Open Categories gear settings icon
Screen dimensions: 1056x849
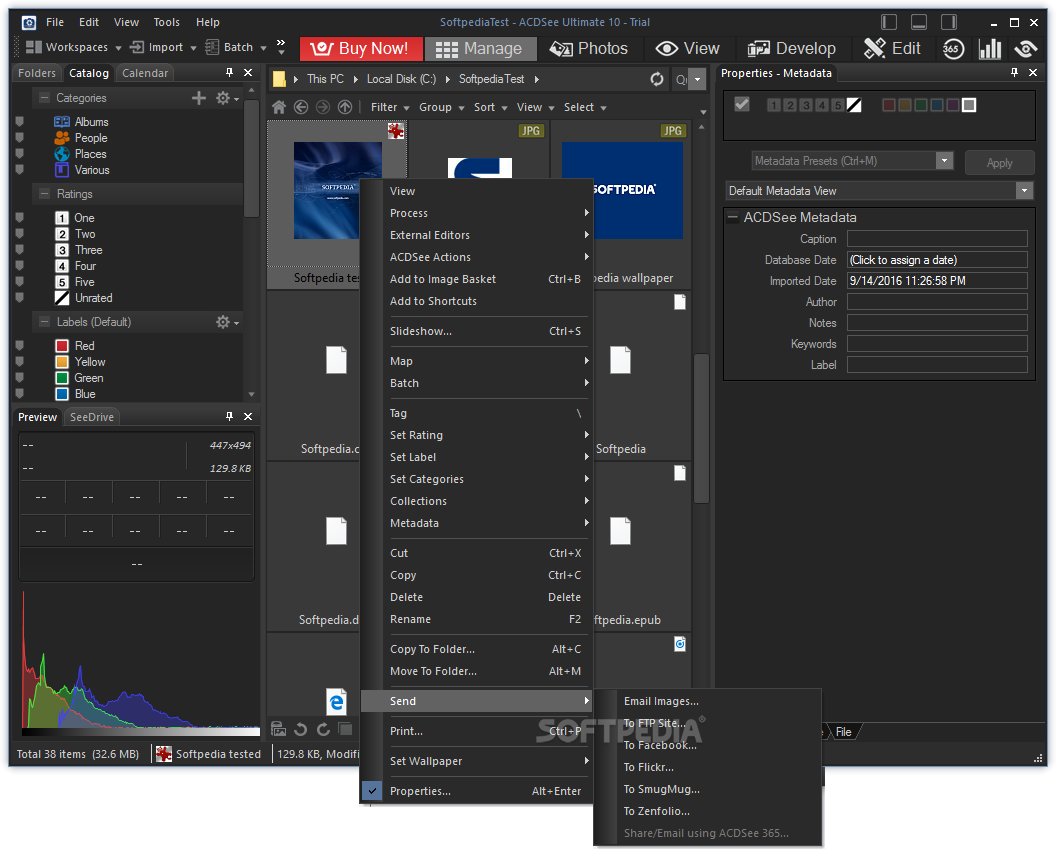[226, 98]
